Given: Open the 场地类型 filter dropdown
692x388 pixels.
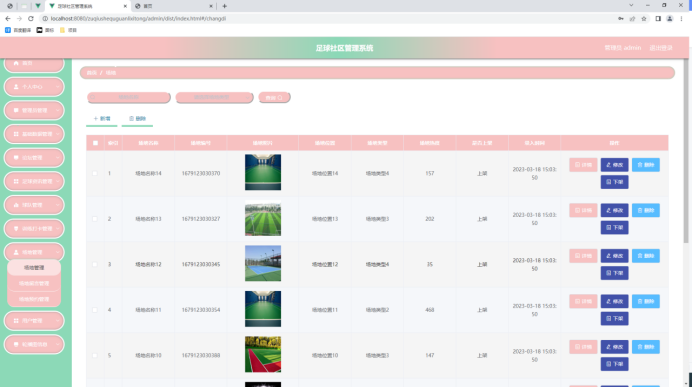Looking at the screenshot, I should pos(214,97).
